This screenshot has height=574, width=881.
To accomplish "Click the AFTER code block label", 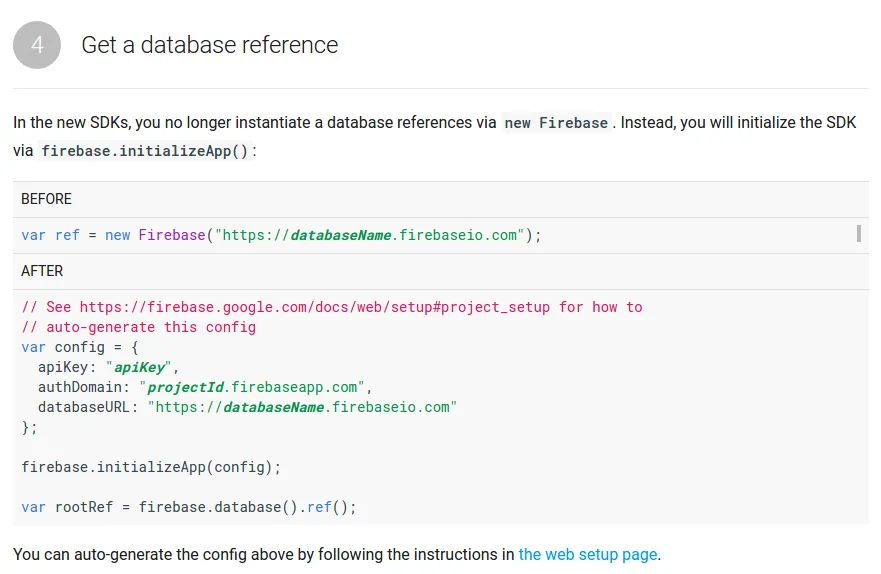I will 42,271.
